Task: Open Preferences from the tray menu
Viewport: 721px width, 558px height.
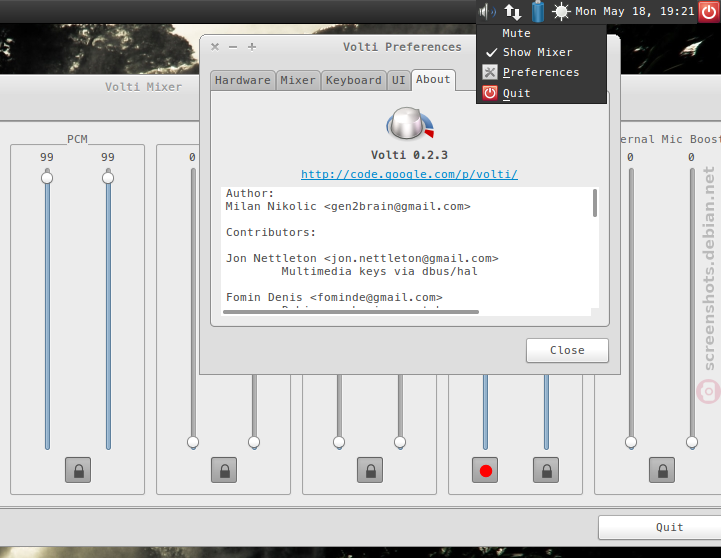Action: (x=541, y=72)
